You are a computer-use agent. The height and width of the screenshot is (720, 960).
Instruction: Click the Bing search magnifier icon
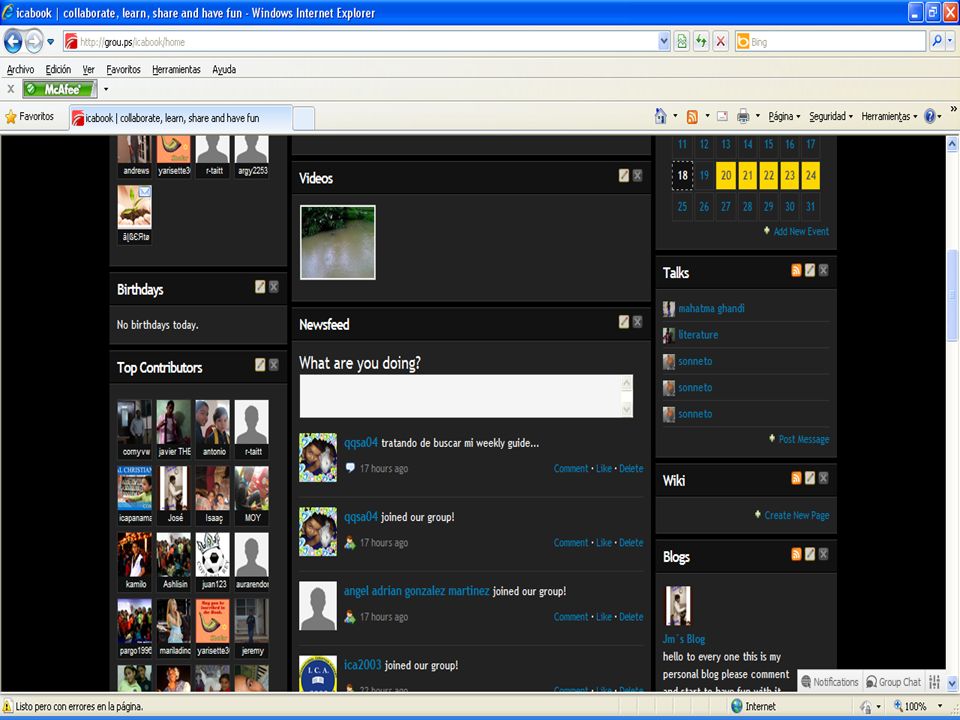(x=937, y=42)
